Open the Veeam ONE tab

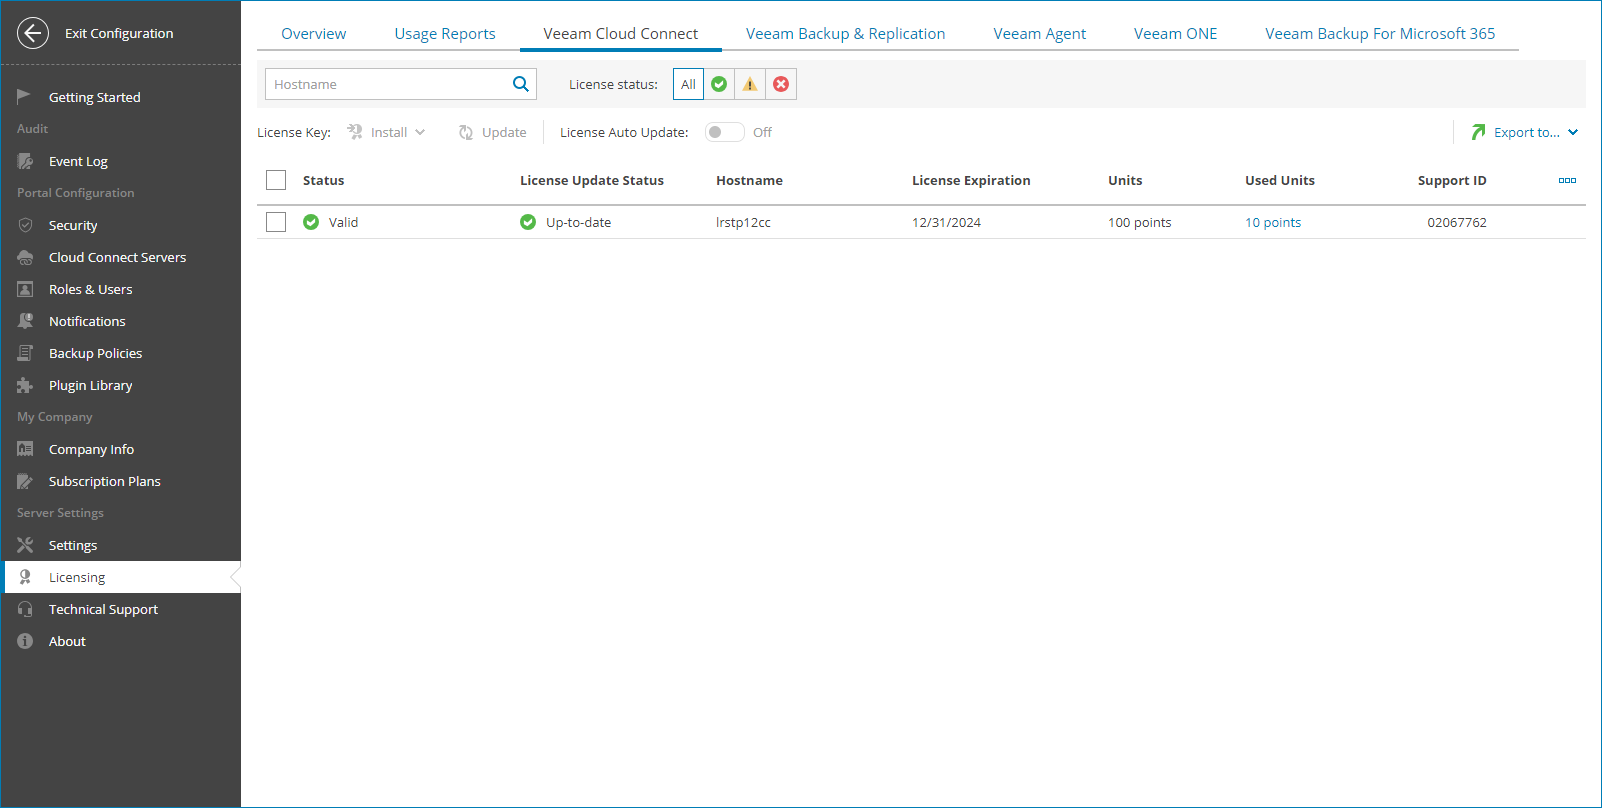[x=1176, y=33]
